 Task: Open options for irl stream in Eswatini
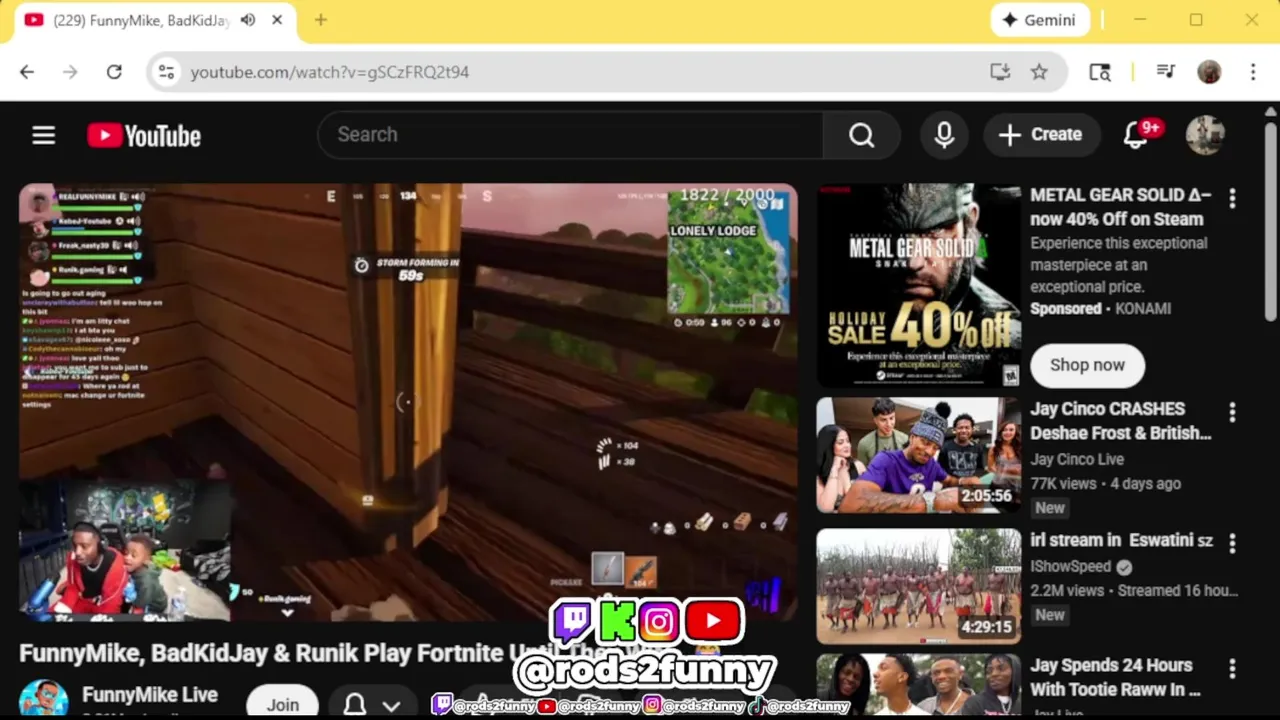point(1232,543)
